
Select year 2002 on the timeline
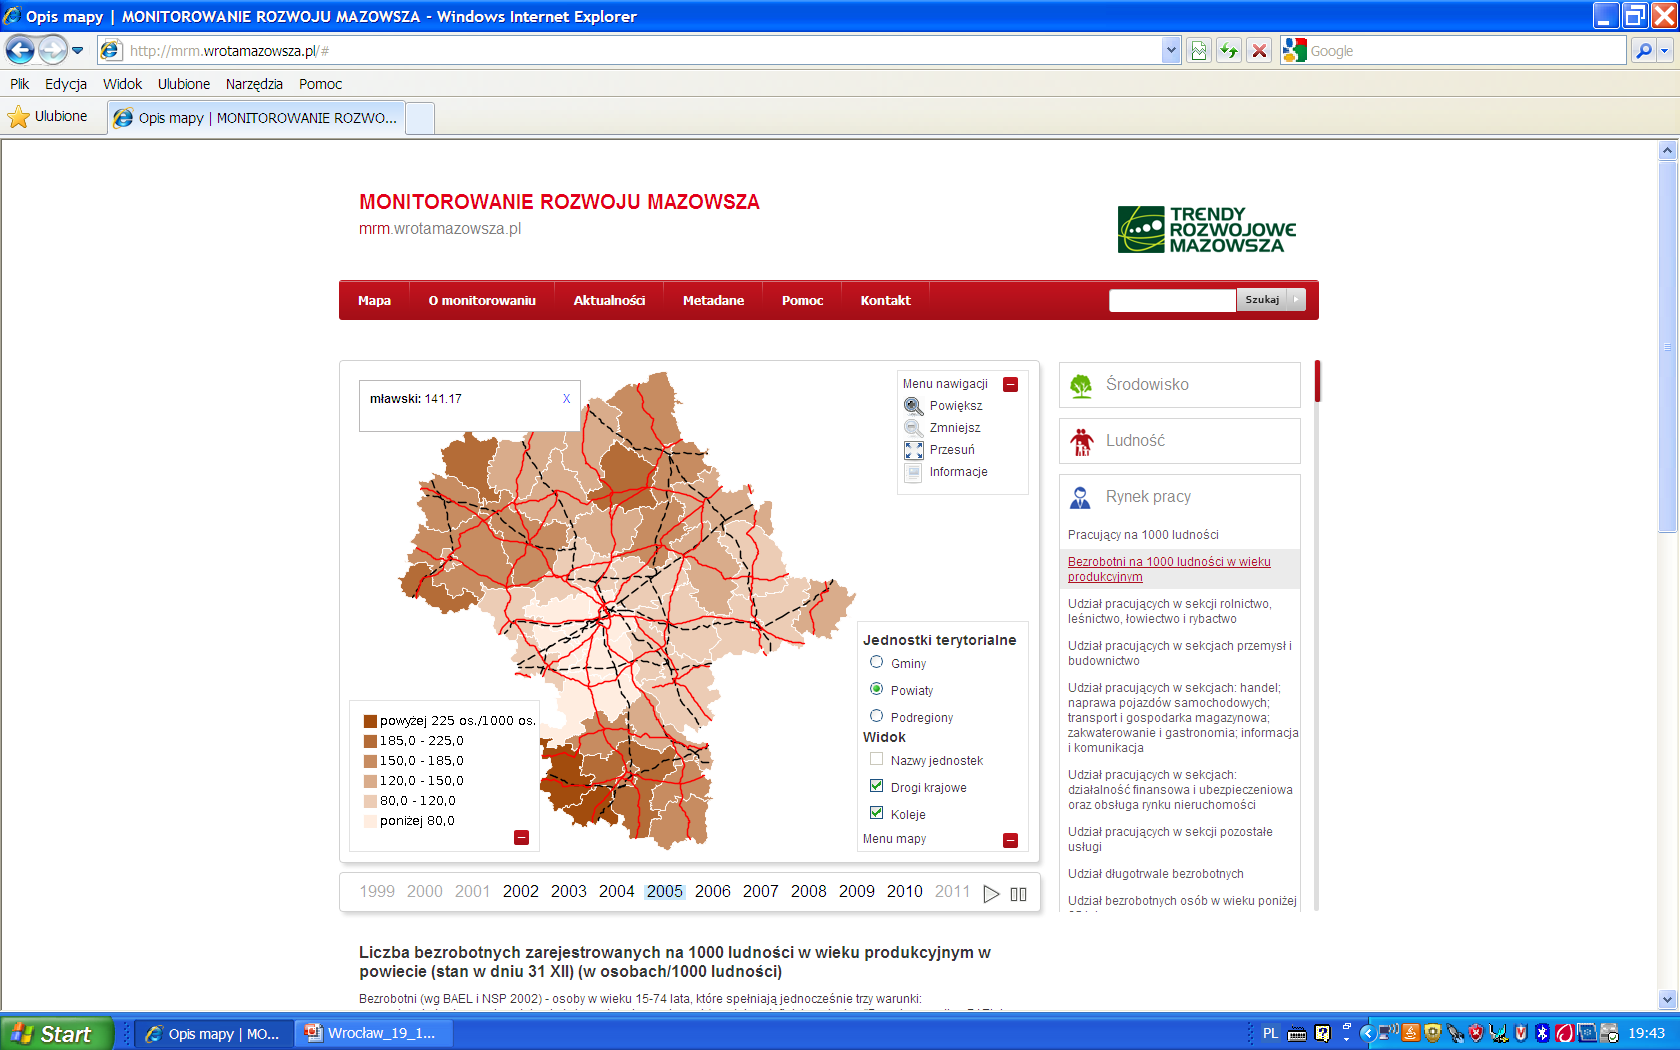pos(520,891)
